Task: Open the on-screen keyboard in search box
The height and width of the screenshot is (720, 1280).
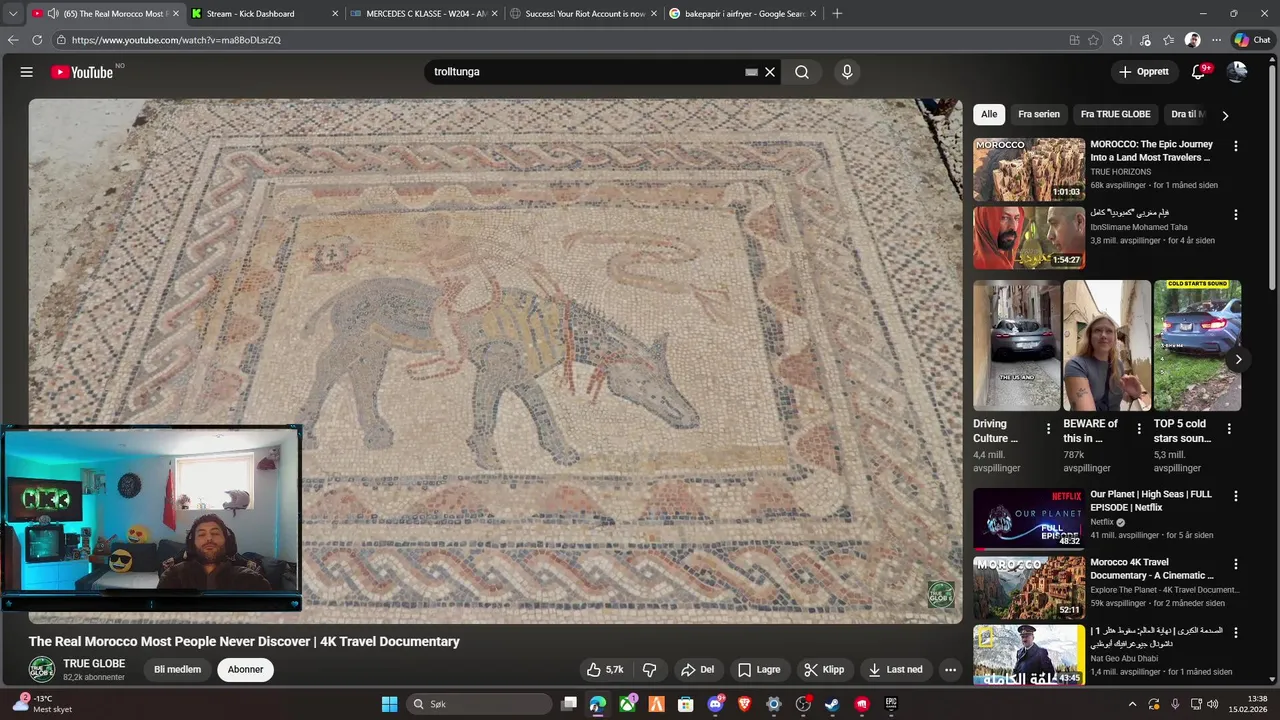Action: pos(751,72)
